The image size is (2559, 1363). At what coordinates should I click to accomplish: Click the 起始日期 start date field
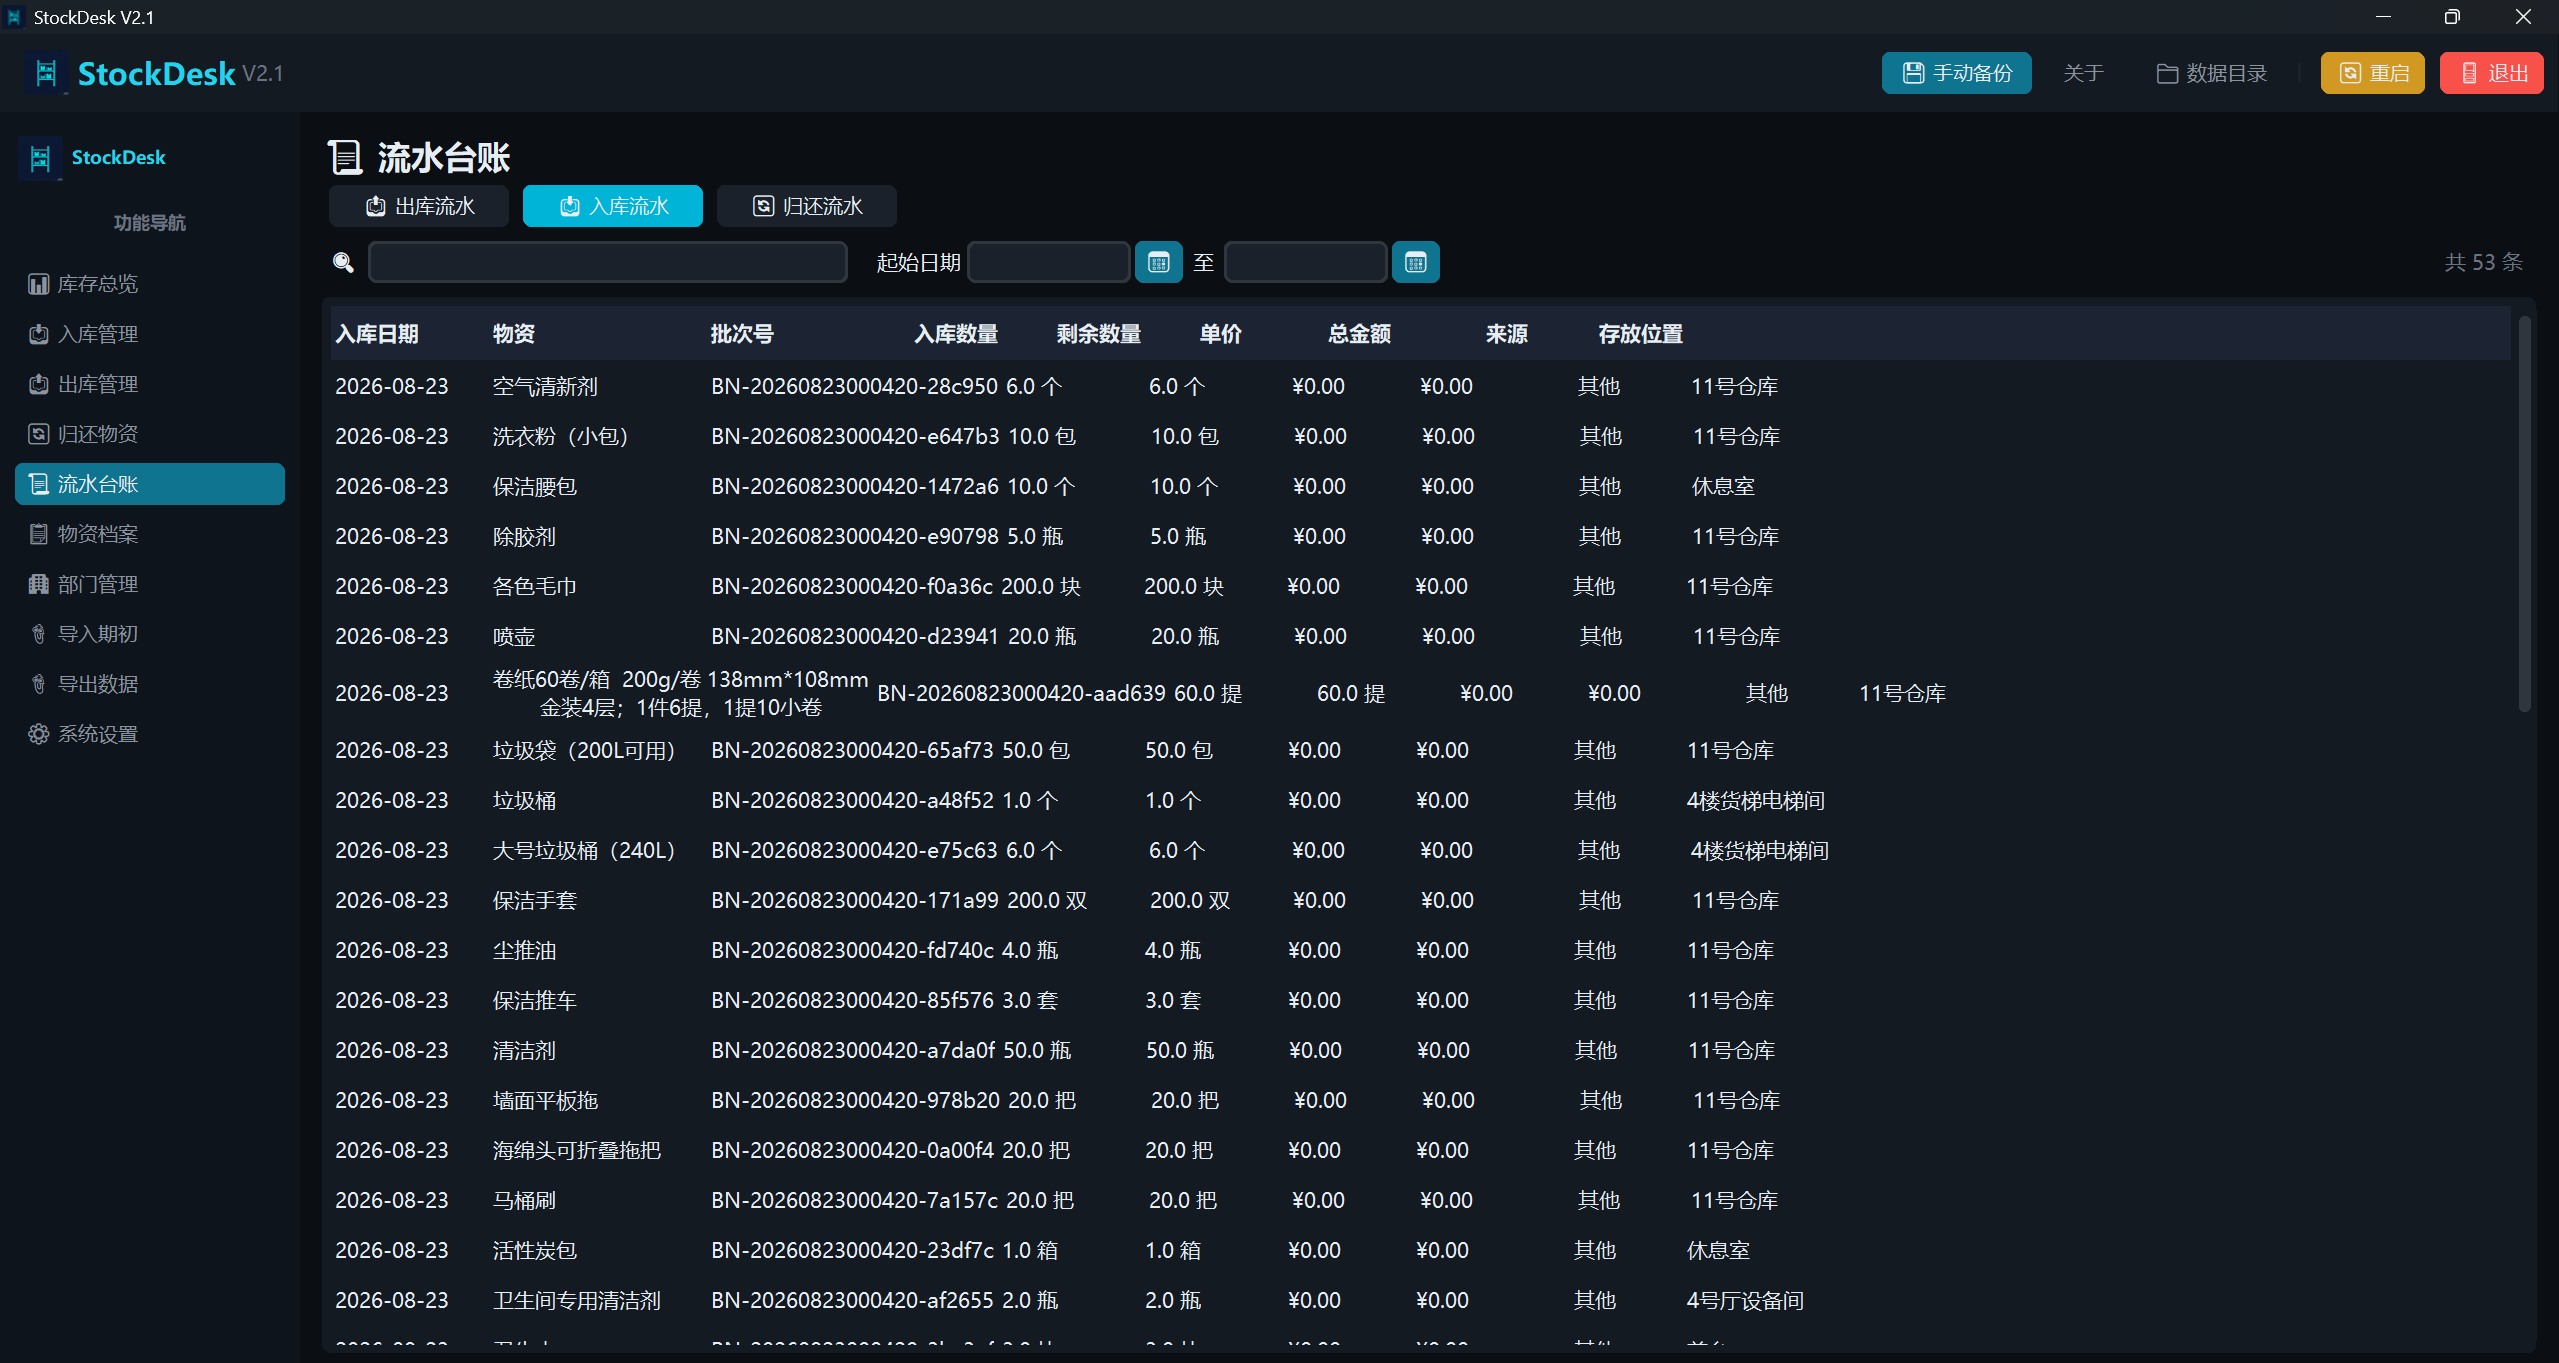1049,262
